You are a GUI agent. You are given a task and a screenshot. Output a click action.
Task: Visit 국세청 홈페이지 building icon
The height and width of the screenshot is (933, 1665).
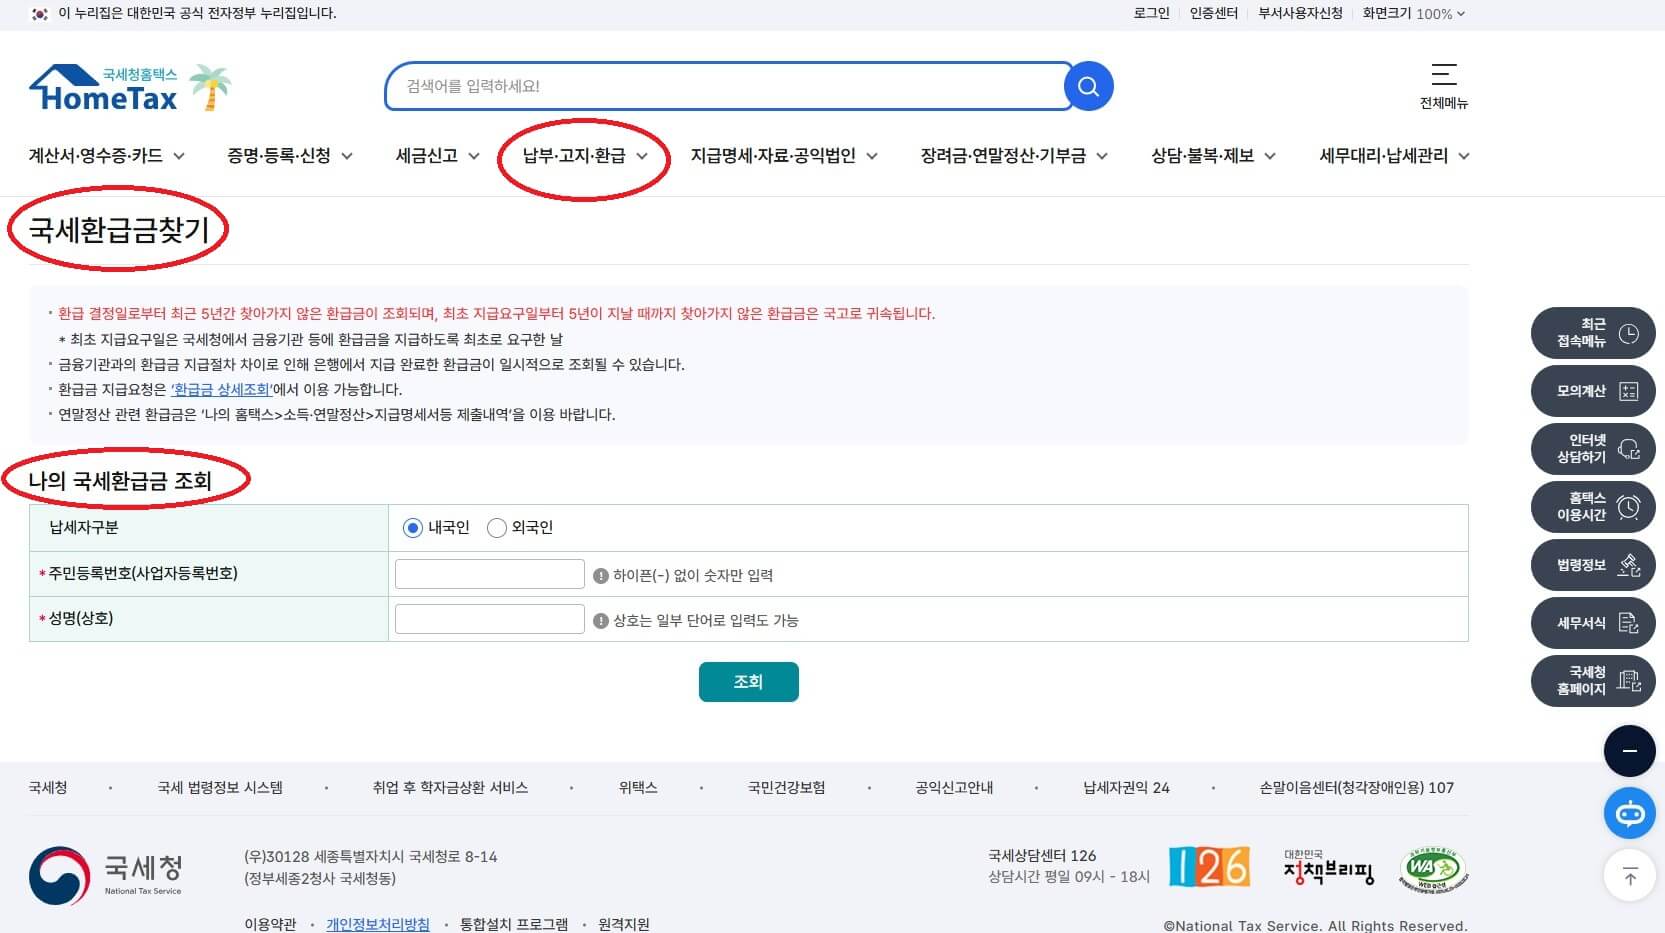pyautogui.click(x=1630, y=681)
